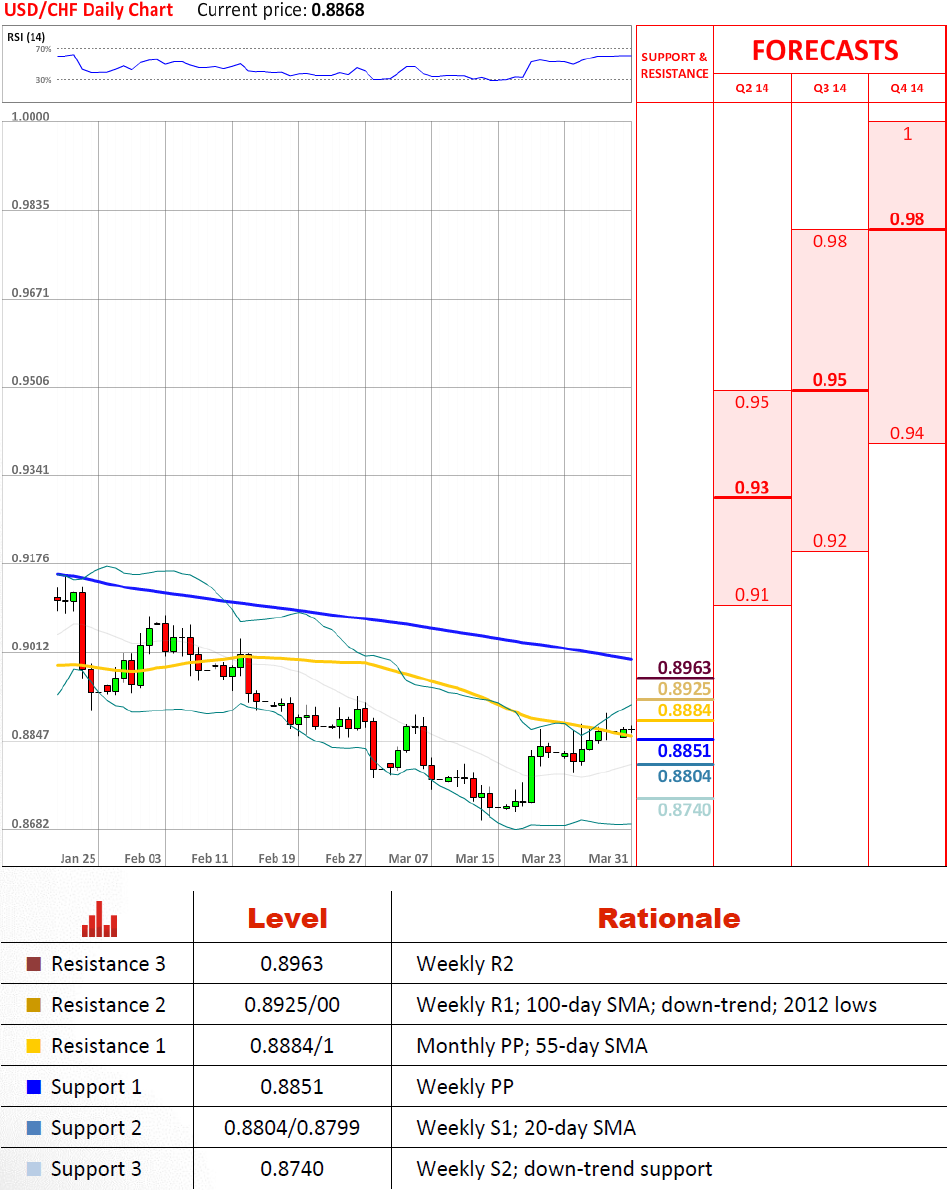Viewport: 949px width, 1190px height.
Task: Click the Q2 14 forecast column header
Action: 752,88
